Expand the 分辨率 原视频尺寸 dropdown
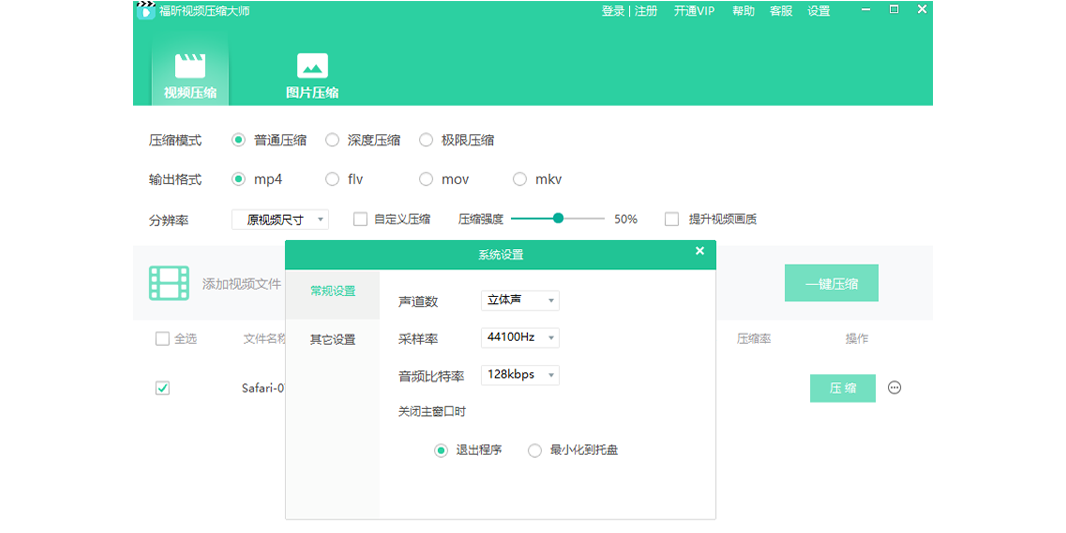This screenshot has width=1066, height=533. (280, 219)
